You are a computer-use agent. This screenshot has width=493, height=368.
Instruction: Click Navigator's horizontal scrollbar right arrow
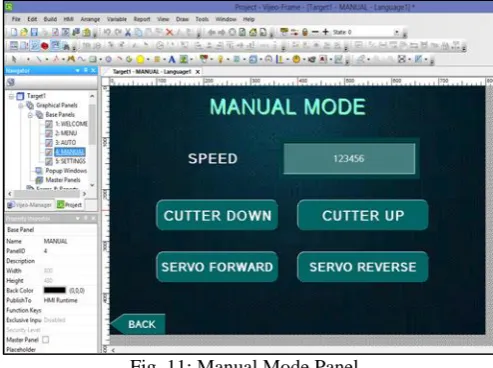tap(85, 194)
